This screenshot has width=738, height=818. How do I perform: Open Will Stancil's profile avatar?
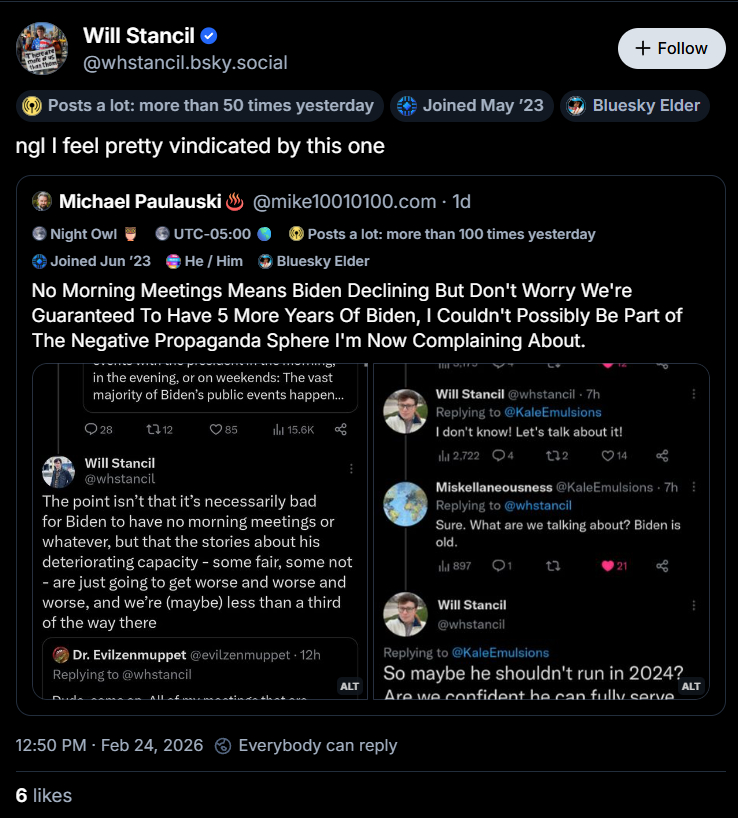point(42,49)
